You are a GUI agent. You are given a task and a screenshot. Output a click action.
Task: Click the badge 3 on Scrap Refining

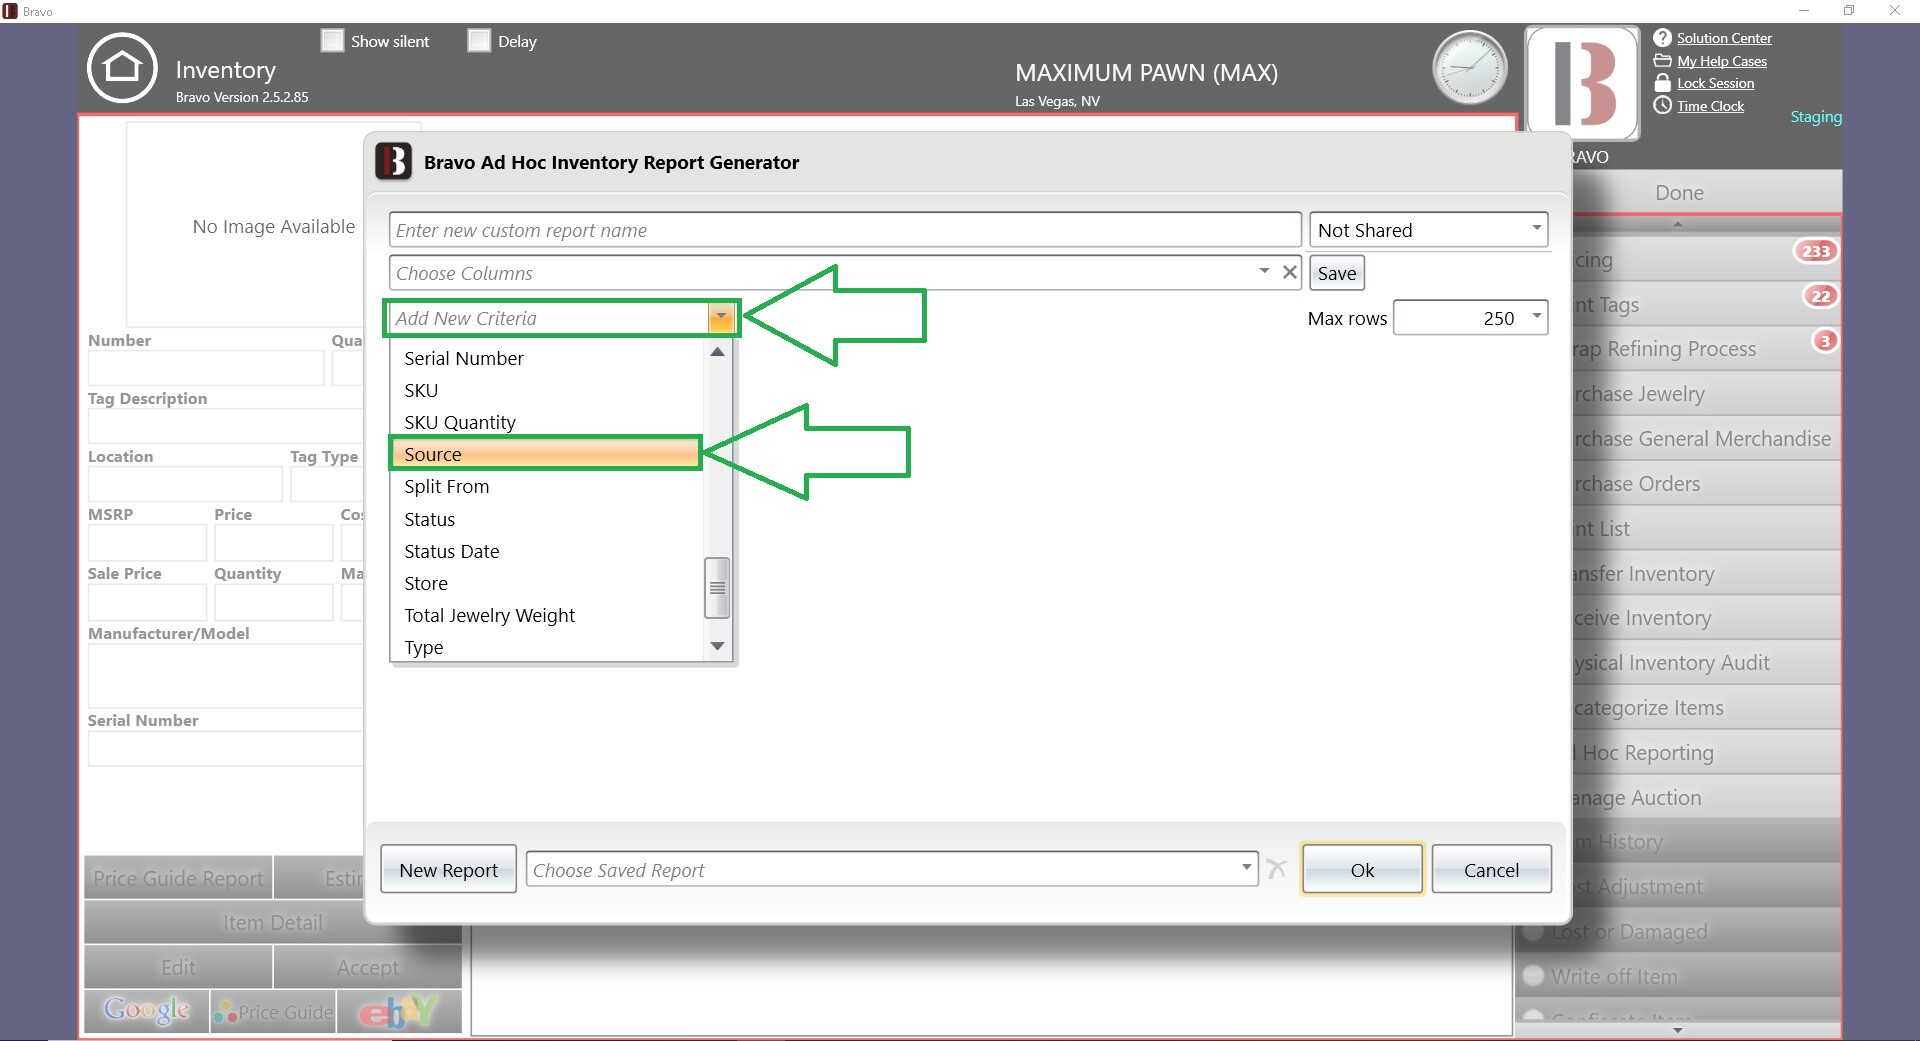pyautogui.click(x=1825, y=341)
